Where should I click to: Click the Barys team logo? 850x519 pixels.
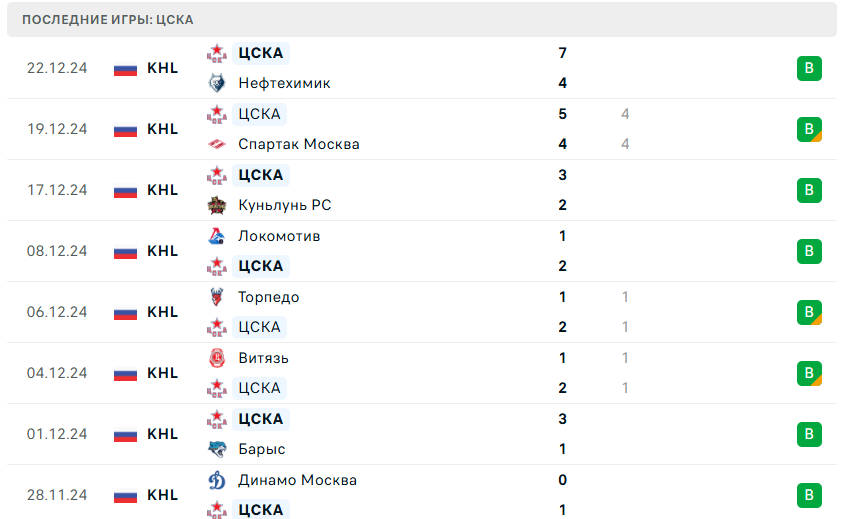(217, 449)
